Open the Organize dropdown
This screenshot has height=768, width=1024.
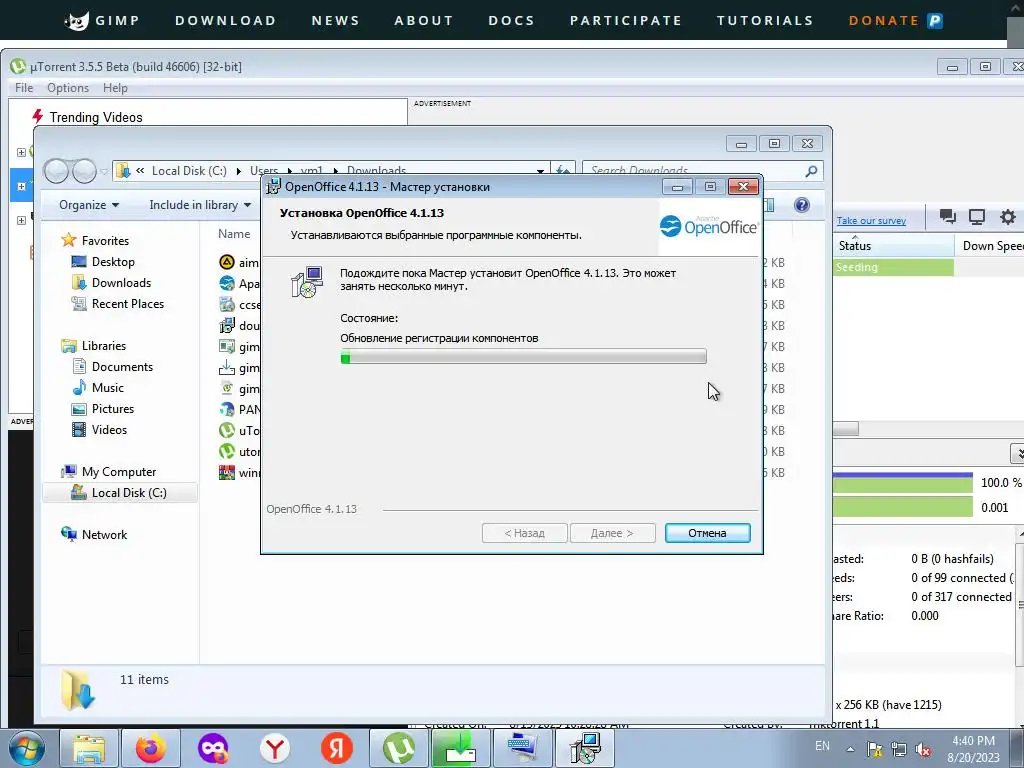coord(89,205)
